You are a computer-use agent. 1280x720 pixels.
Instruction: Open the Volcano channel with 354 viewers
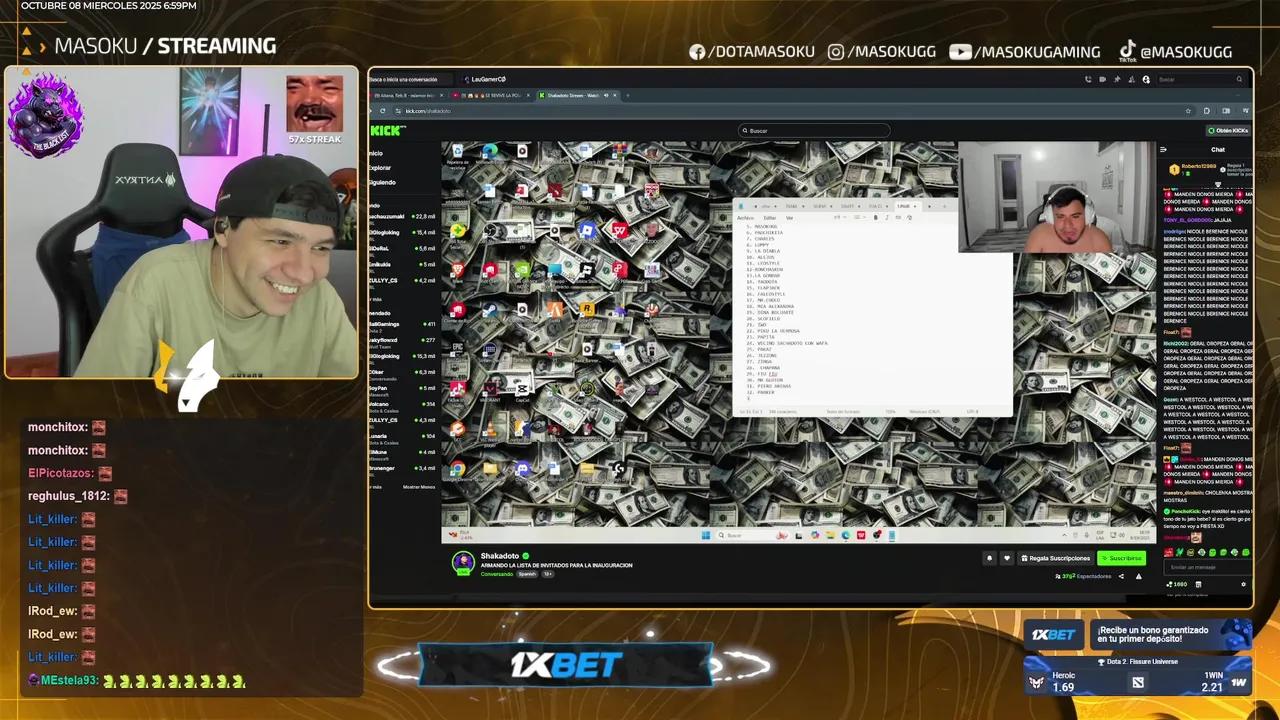click(403, 404)
